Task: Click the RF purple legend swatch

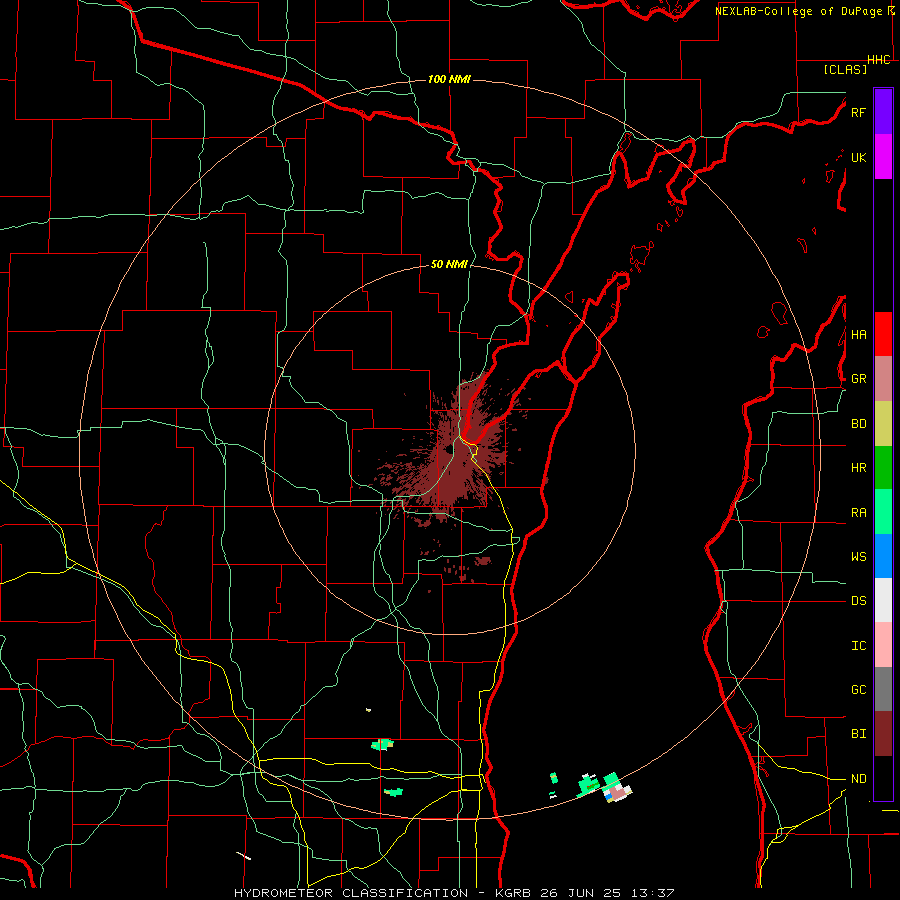Action: (x=883, y=112)
